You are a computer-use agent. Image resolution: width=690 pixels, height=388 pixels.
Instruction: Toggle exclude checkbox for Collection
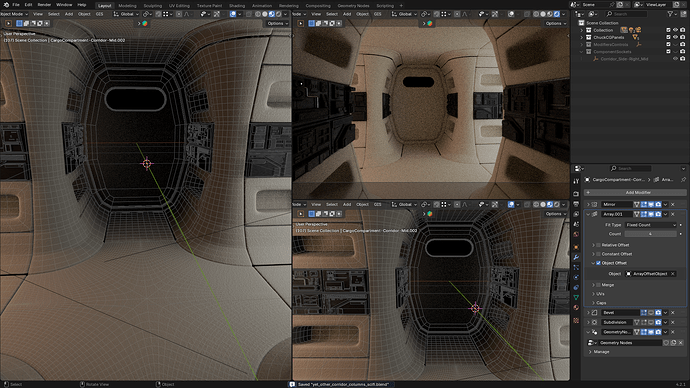tap(668, 30)
